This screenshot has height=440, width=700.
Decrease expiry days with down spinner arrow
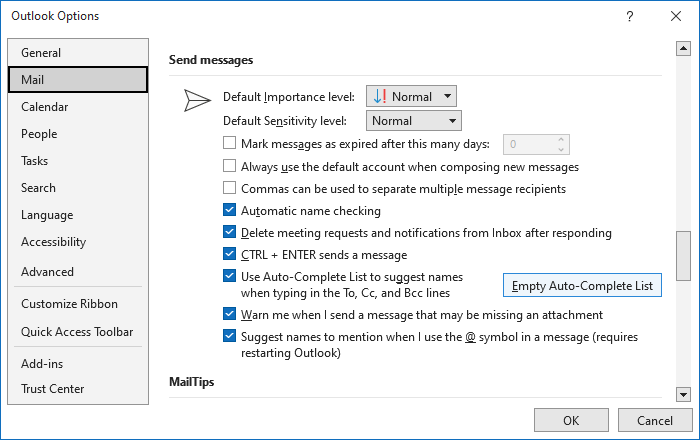(561, 149)
